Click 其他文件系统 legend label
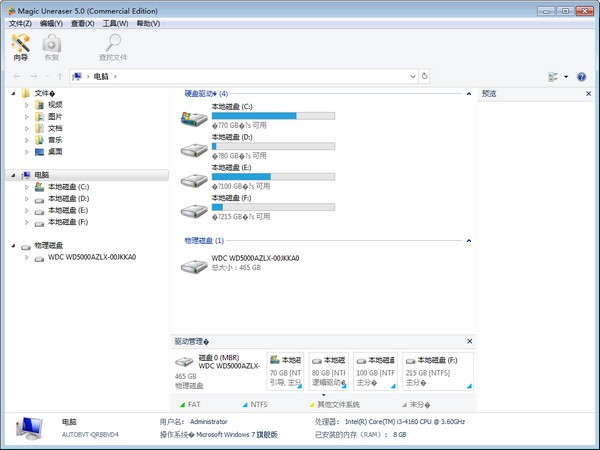Viewport: 600px width, 450px height. 338,404
